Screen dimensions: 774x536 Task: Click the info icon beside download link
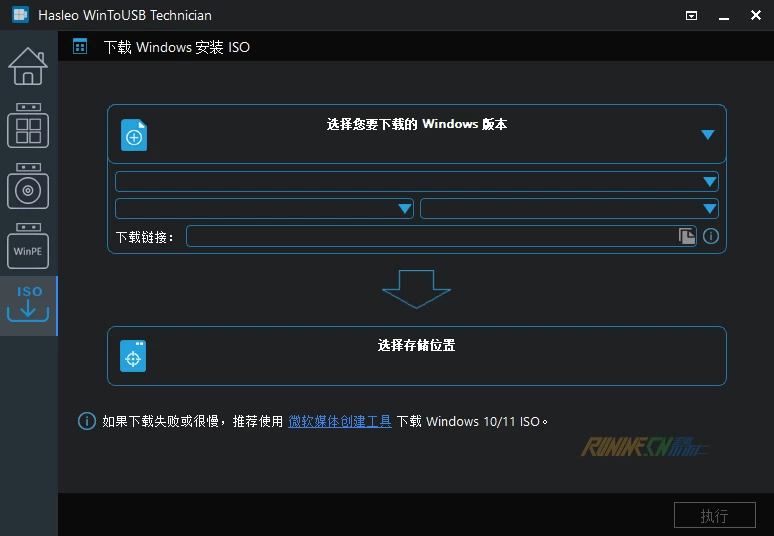711,236
